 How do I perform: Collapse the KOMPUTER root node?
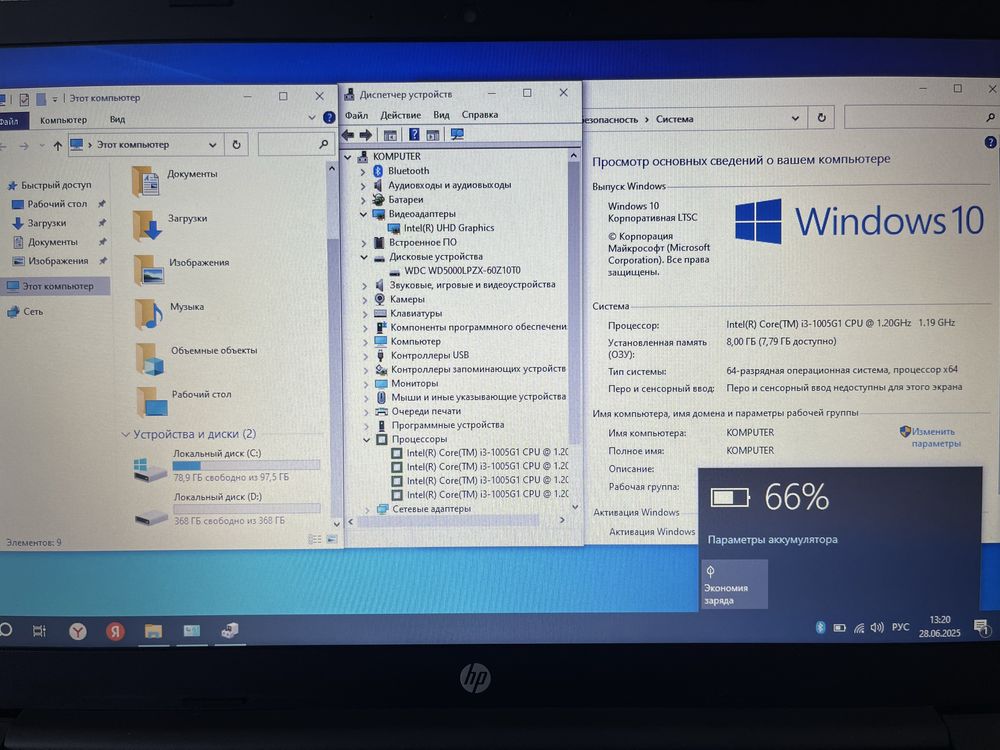[x=348, y=157]
